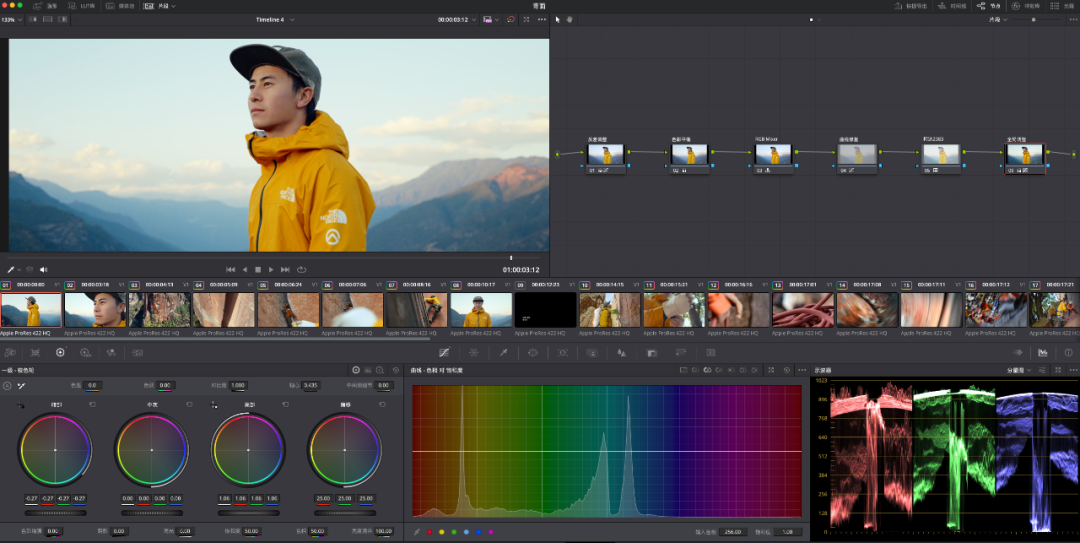This screenshot has width=1080, height=543.
Task: Select clip 09 black thumbnail
Action: coord(545,309)
